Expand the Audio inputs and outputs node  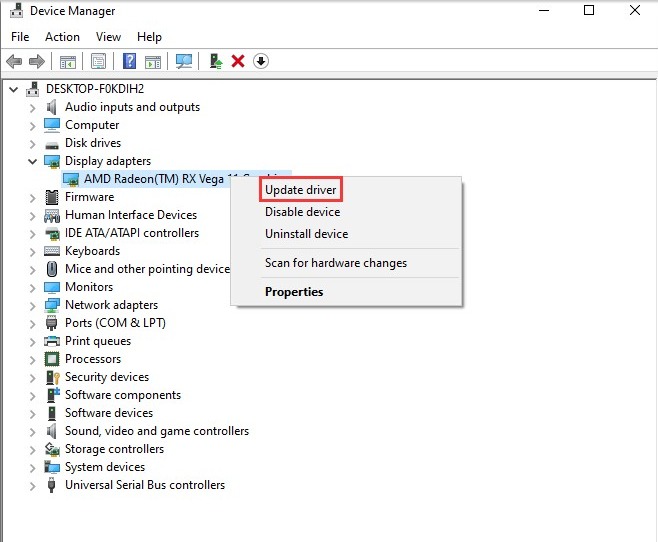tap(33, 108)
